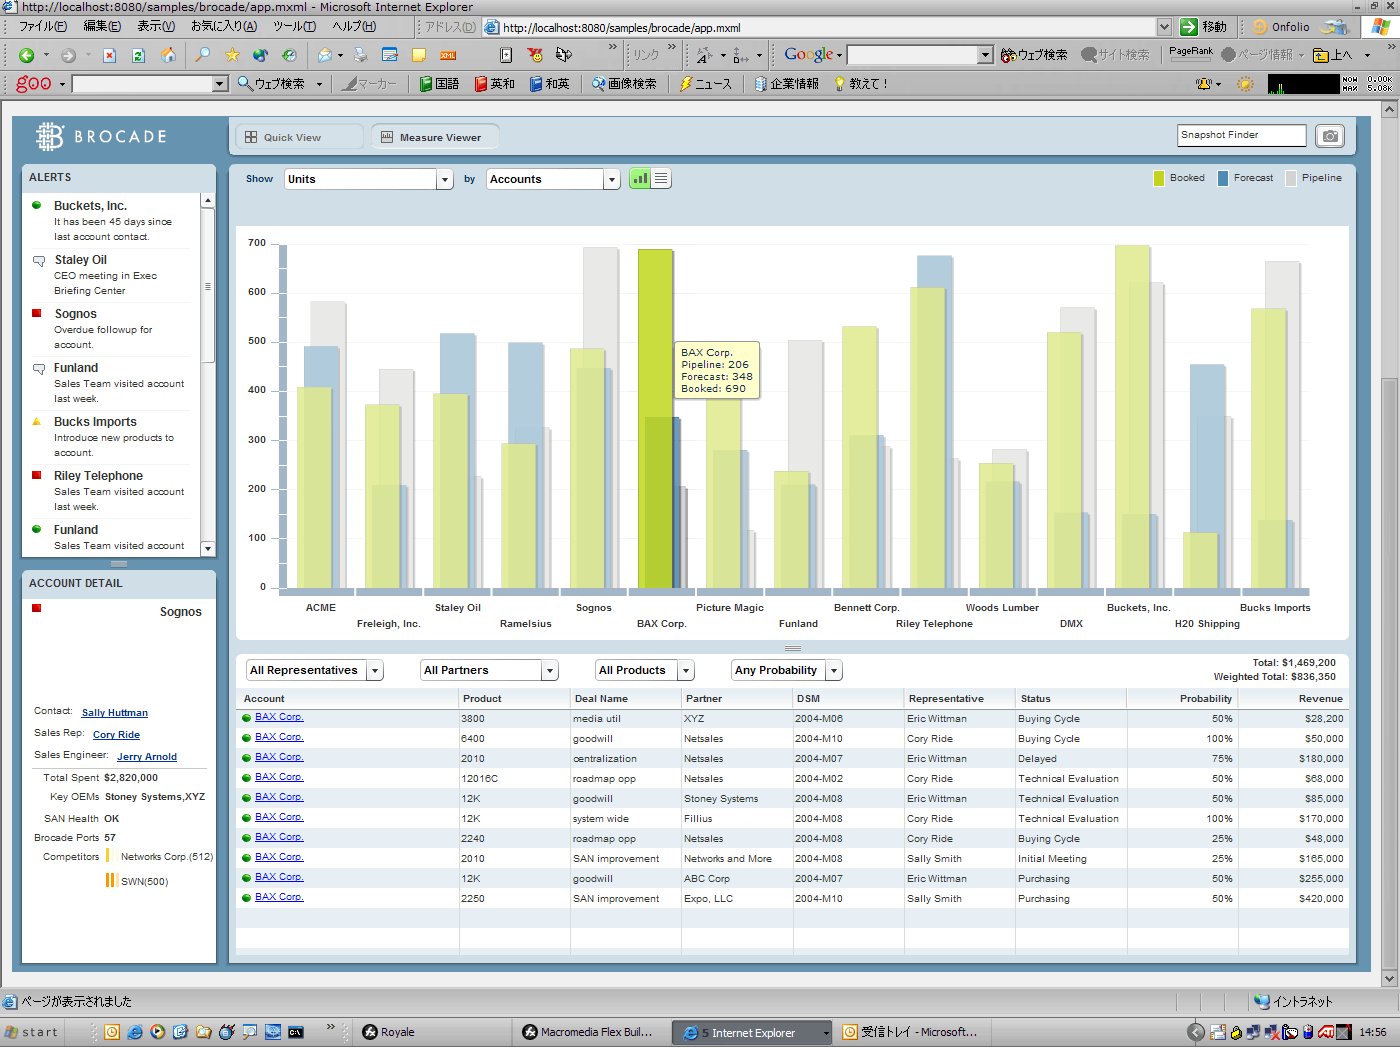Switch to Macromedia Flex Builder taskbar item

pyautogui.click(x=593, y=1032)
